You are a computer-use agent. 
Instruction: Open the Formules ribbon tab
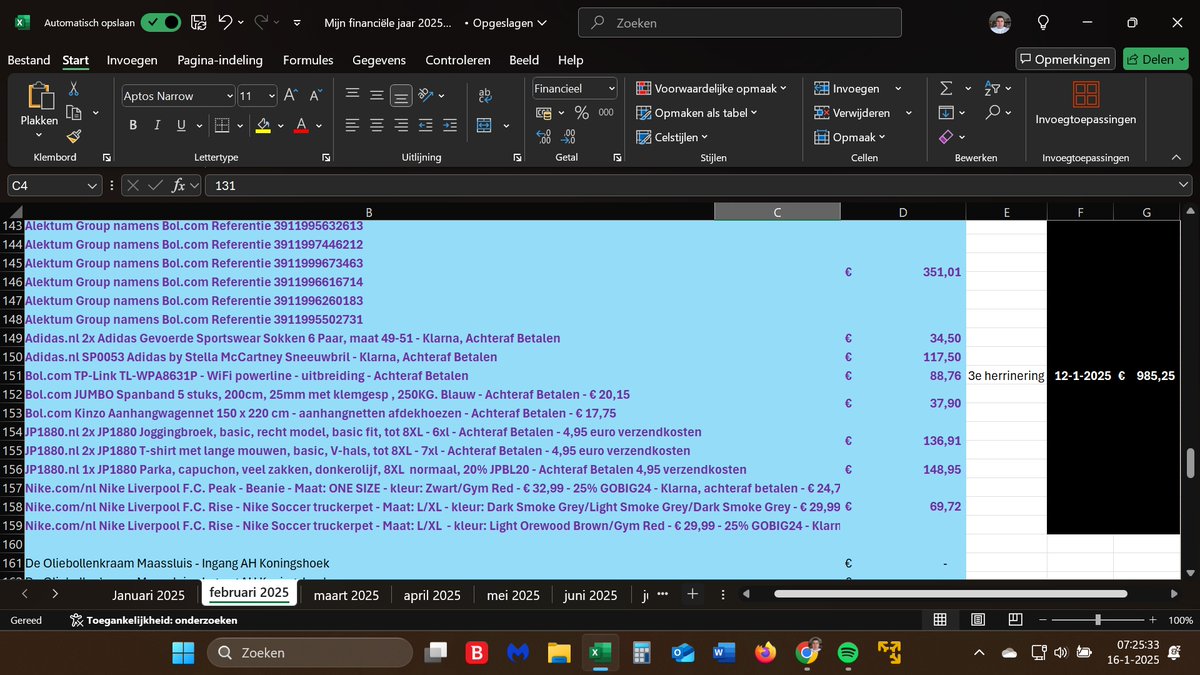click(308, 60)
